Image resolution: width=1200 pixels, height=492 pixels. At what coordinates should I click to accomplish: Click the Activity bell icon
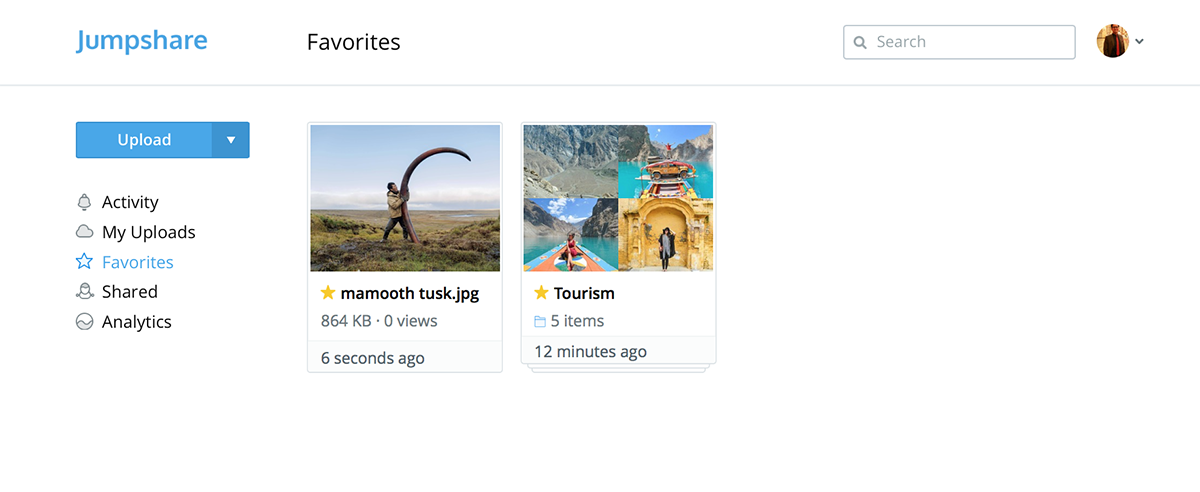(x=85, y=202)
